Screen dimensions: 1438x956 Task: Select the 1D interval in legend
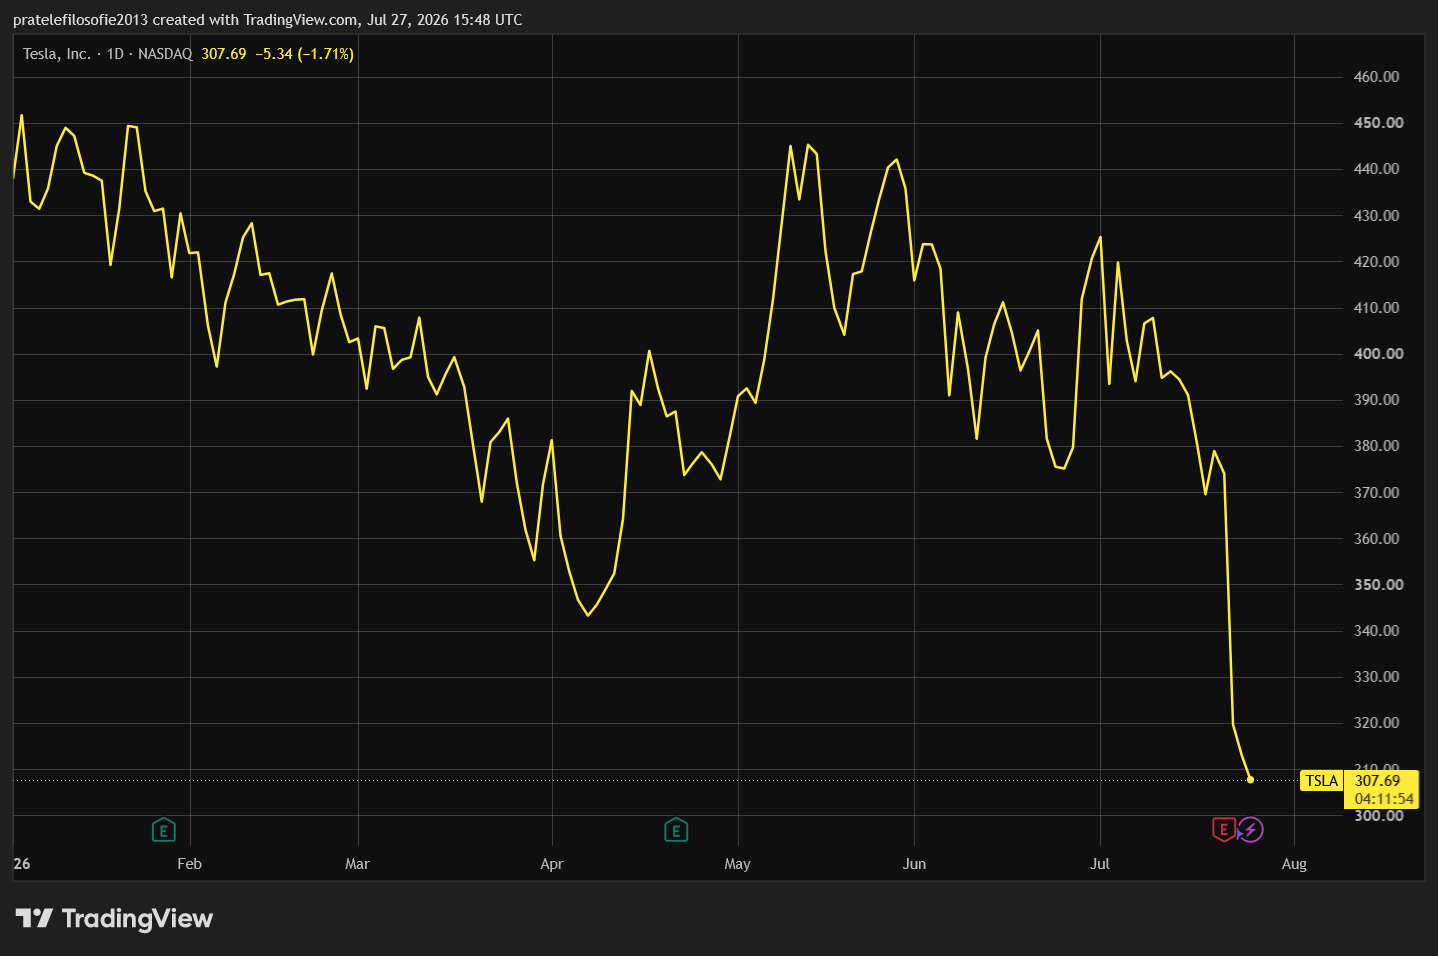(x=115, y=54)
